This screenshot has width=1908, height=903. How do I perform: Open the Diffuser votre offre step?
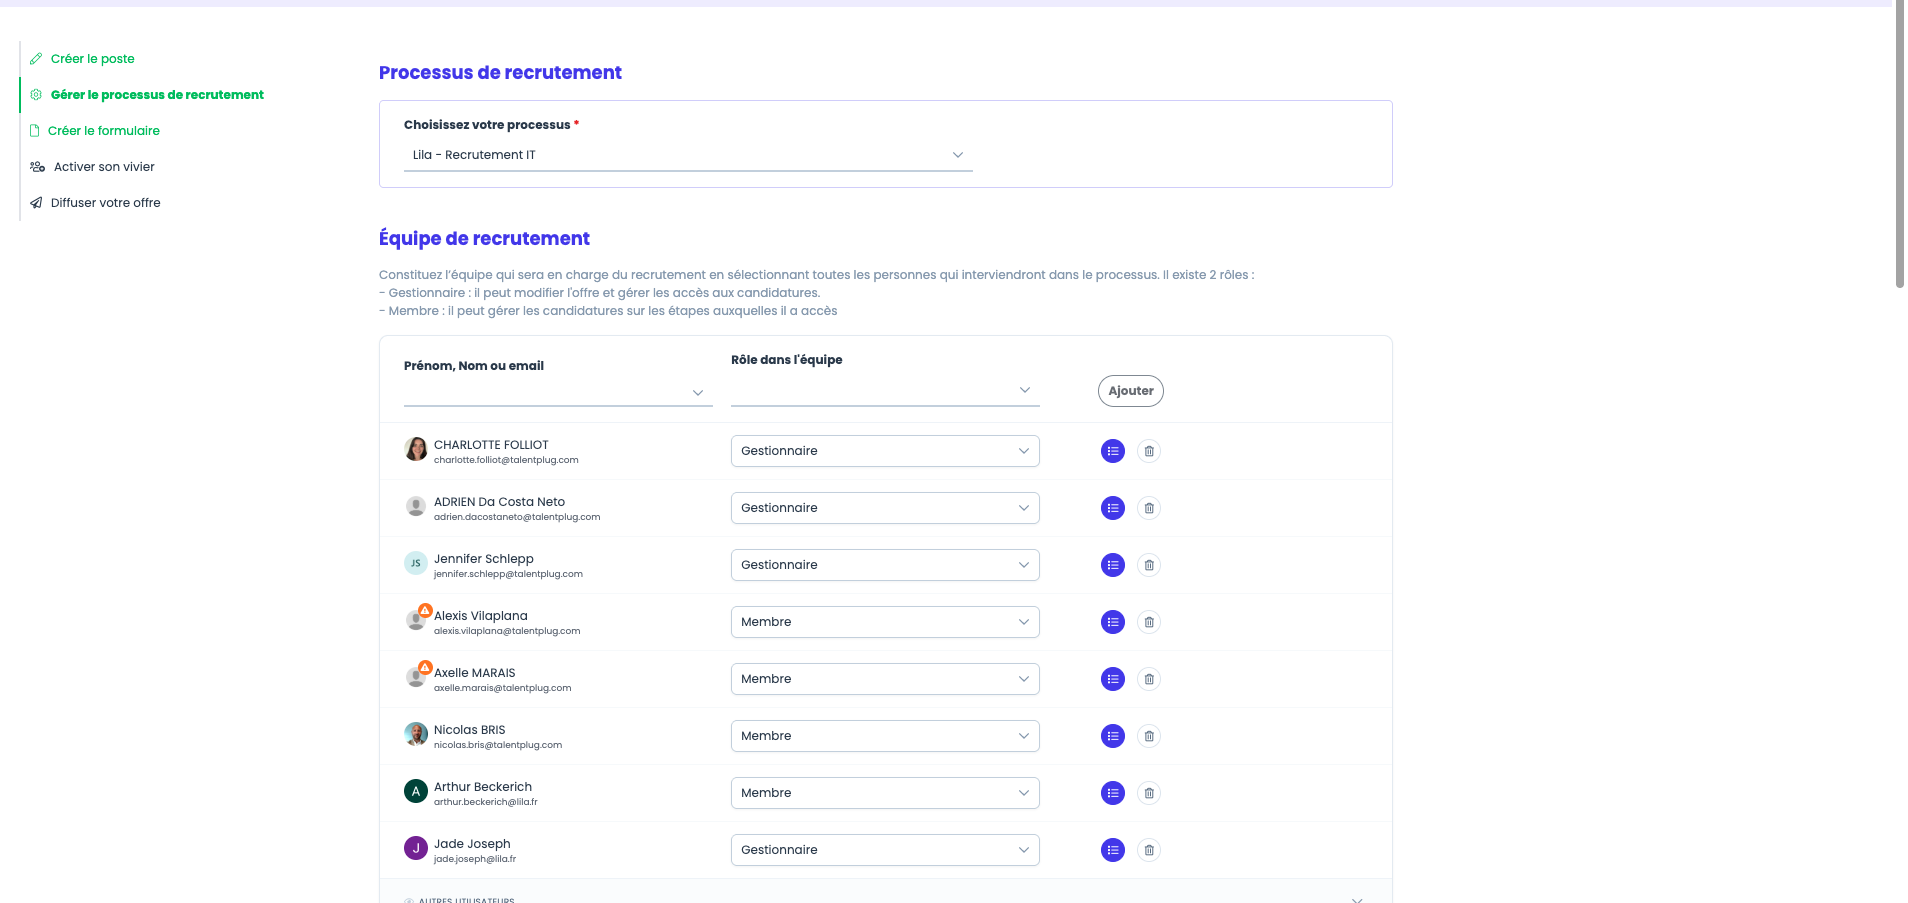pos(95,203)
